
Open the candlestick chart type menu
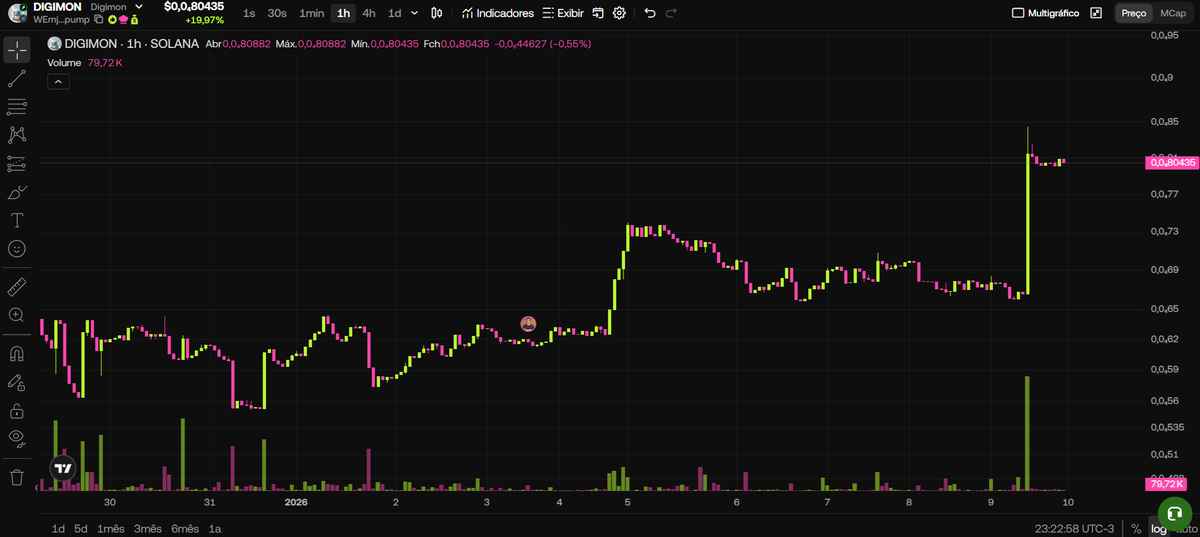[x=437, y=13]
